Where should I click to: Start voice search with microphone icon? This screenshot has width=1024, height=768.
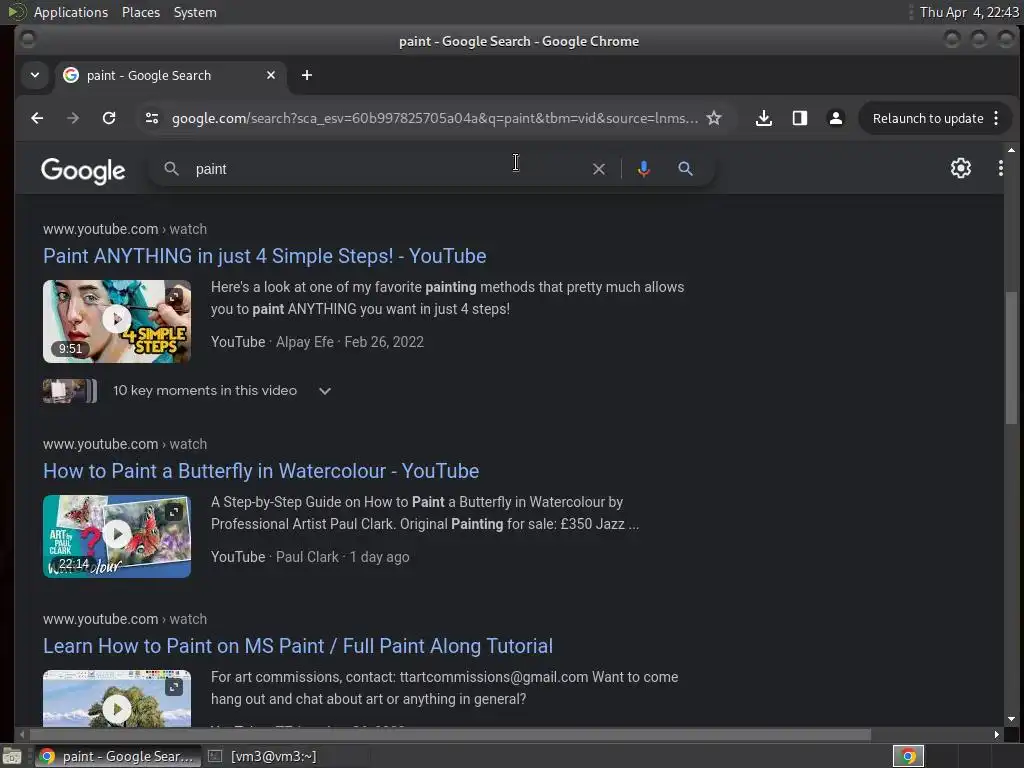pos(644,169)
